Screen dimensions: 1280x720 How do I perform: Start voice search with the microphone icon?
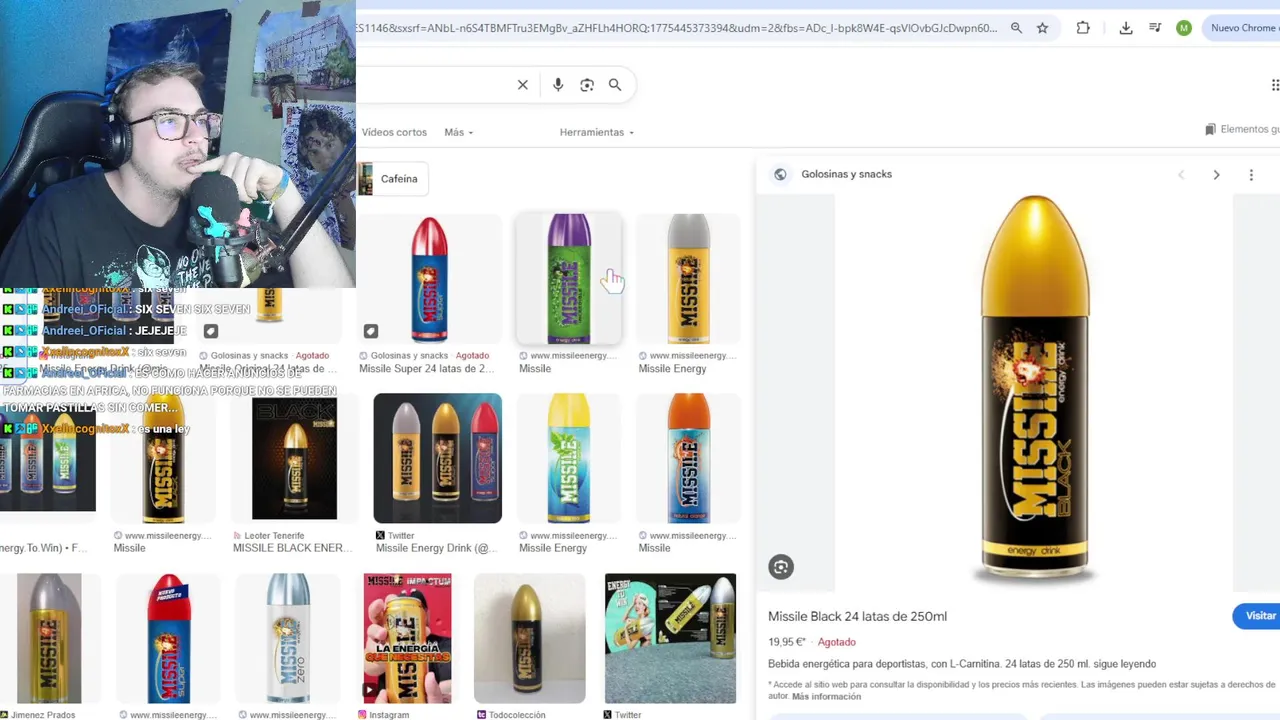(x=558, y=85)
